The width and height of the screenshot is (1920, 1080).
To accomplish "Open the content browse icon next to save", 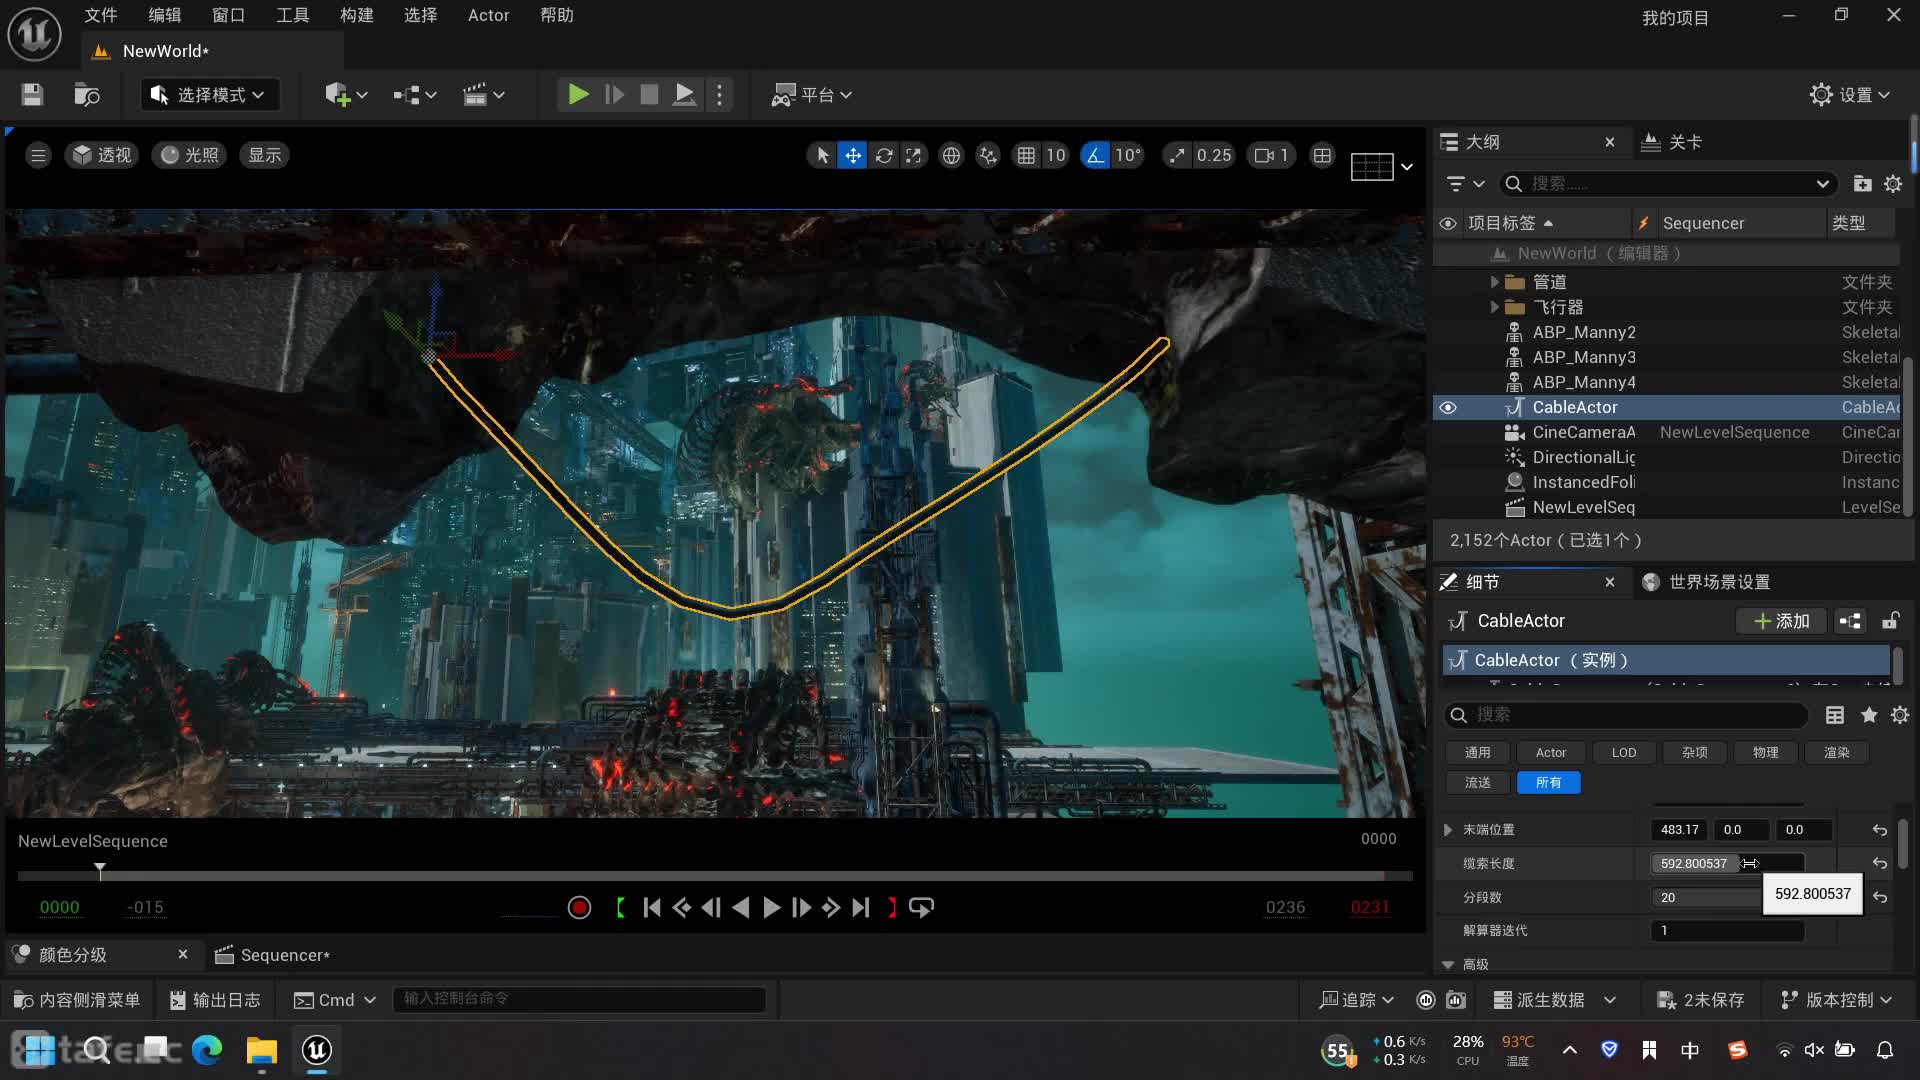I will point(87,95).
